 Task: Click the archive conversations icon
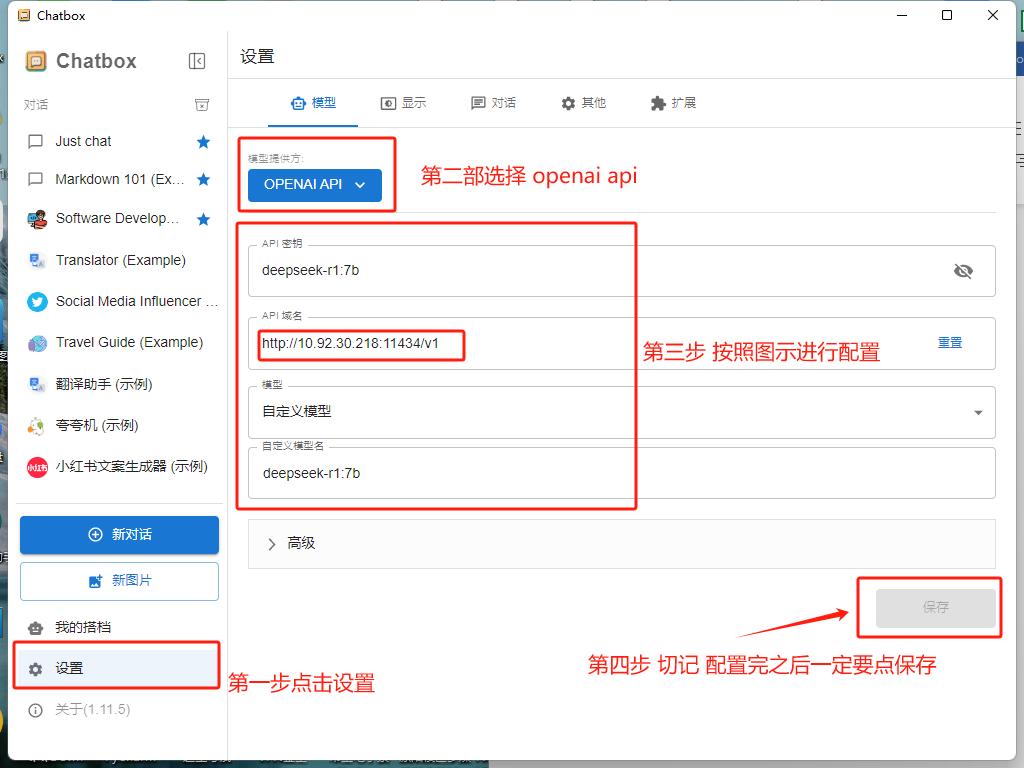pyautogui.click(x=202, y=104)
